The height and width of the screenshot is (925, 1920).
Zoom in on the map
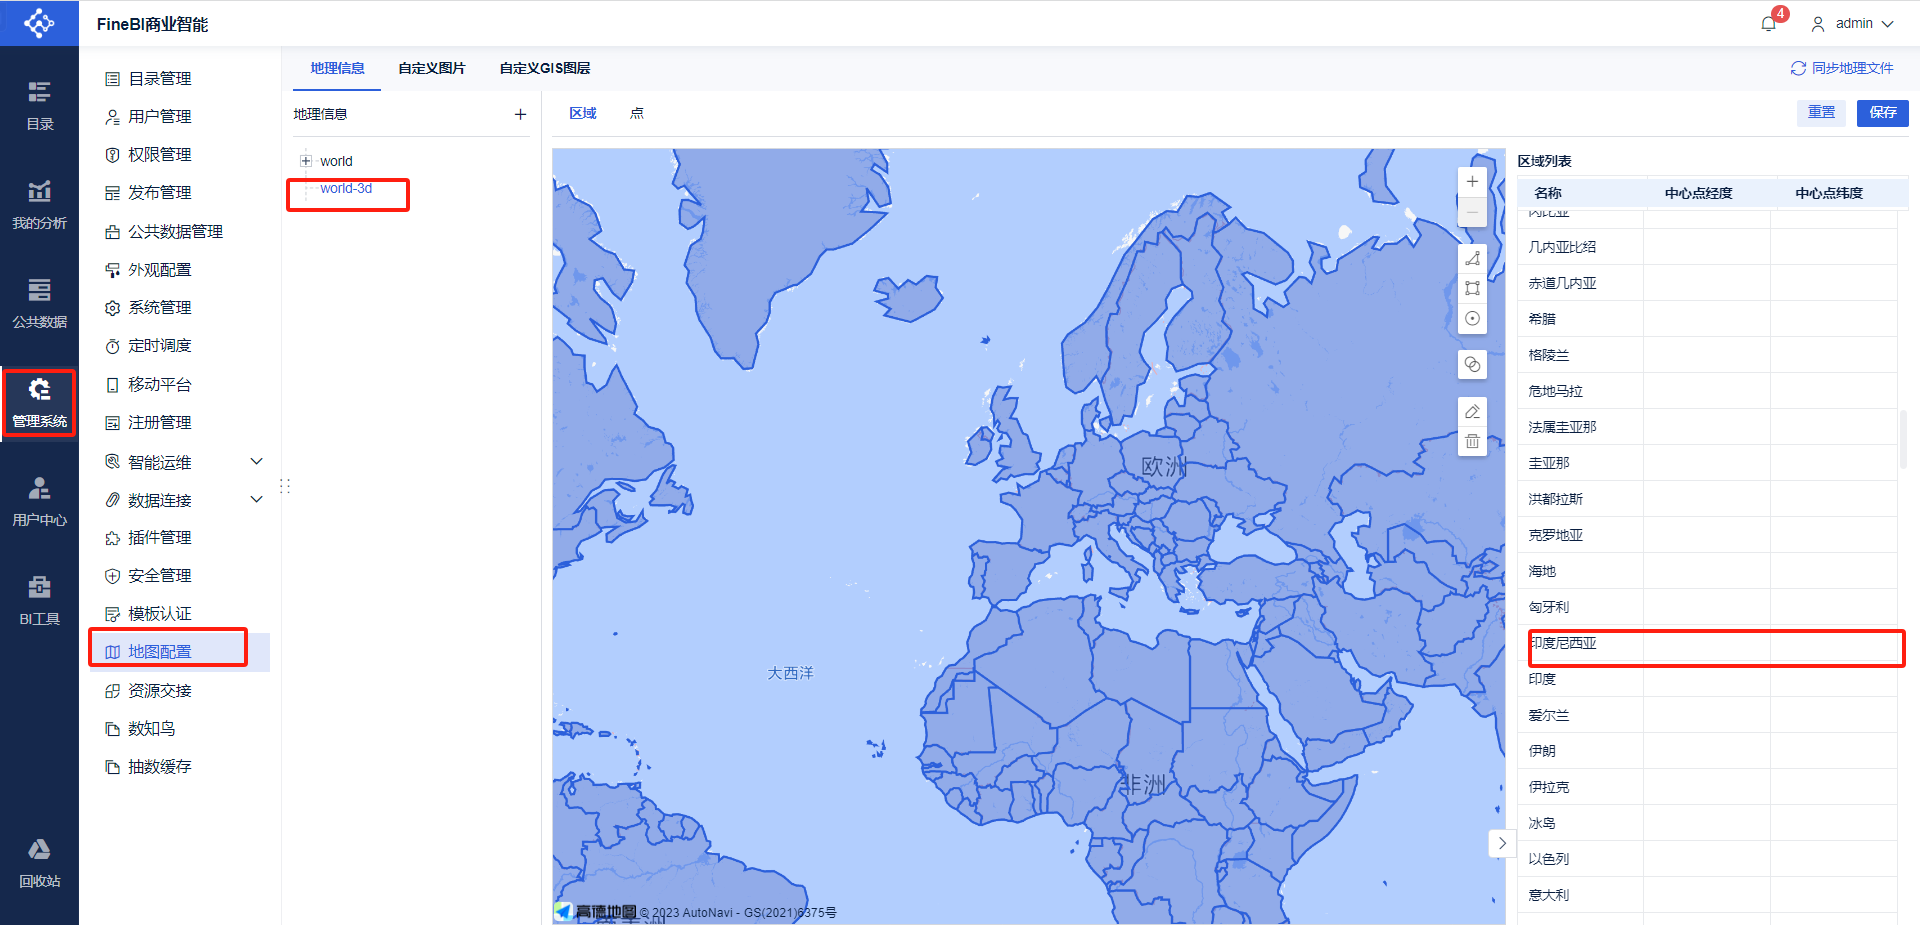coord(1472,181)
